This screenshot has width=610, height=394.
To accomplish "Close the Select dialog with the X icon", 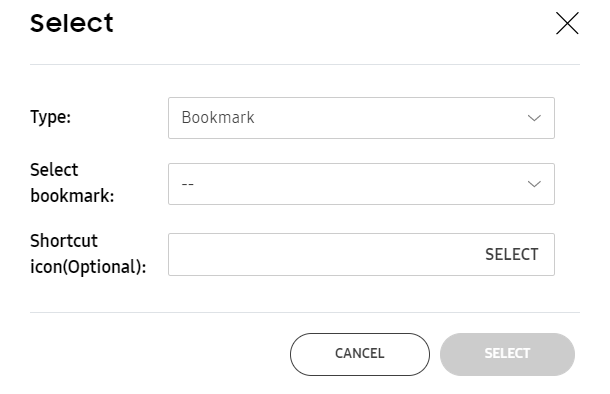I will click(x=567, y=23).
